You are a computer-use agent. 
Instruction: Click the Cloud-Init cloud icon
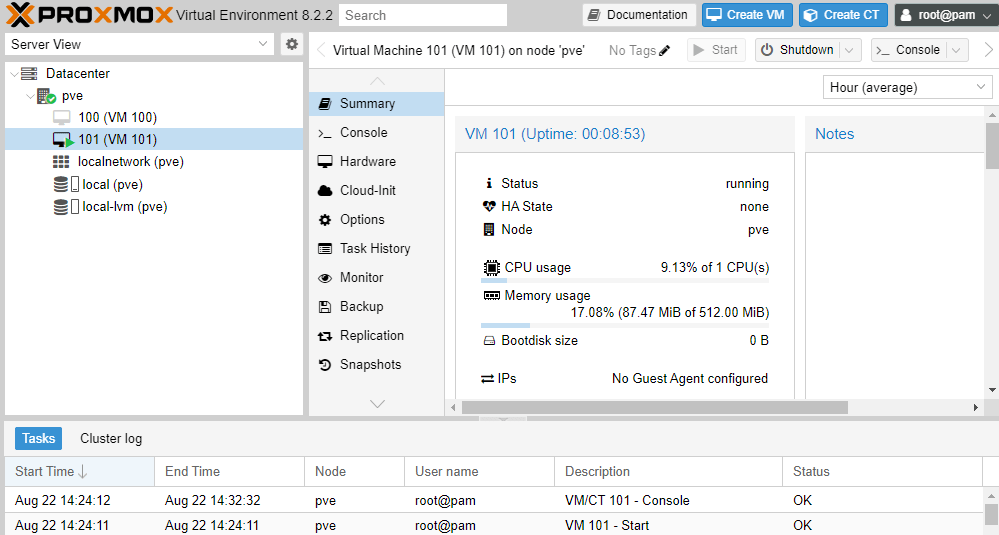[325, 190]
